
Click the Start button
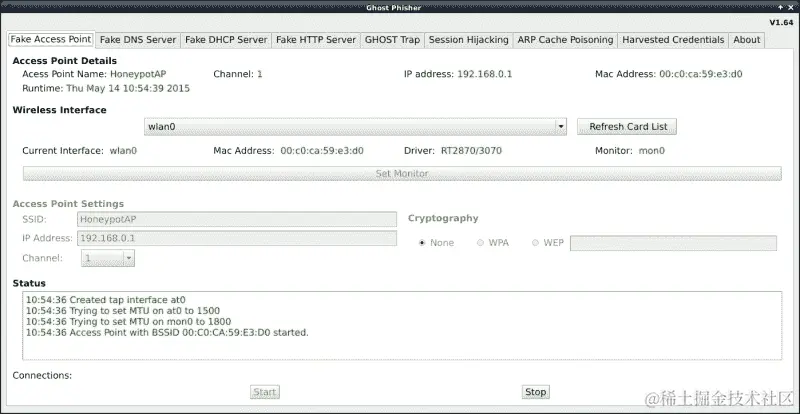pyautogui.click(x=265, y=392)
